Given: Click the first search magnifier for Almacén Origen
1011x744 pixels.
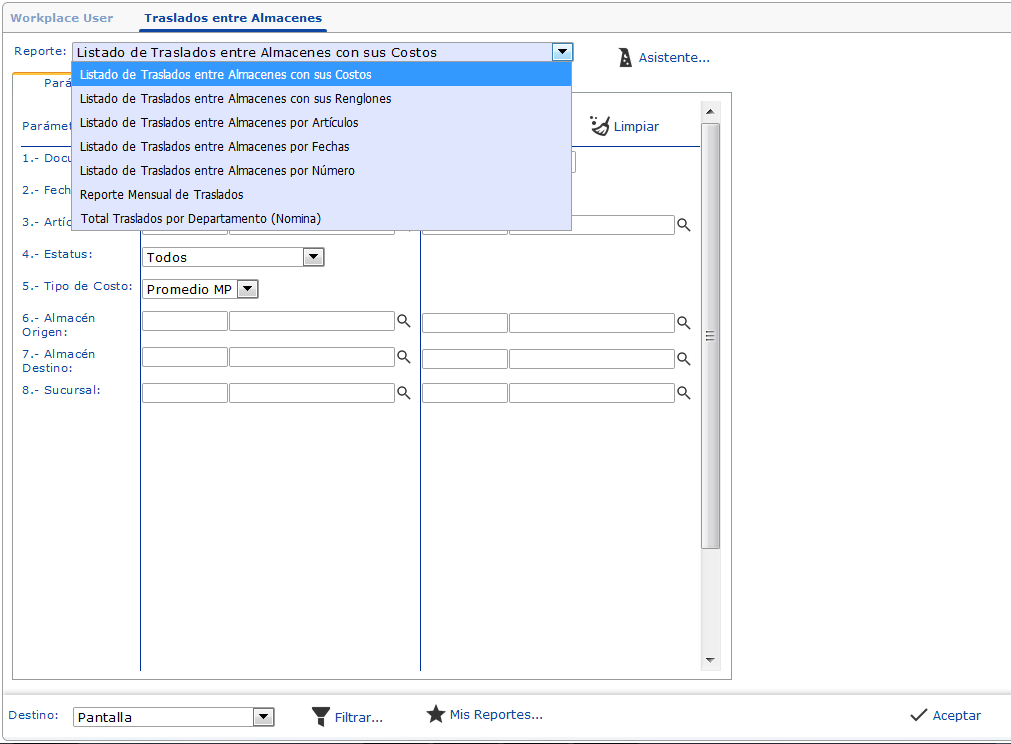Looking at the screenshot, I should (404, 321).
